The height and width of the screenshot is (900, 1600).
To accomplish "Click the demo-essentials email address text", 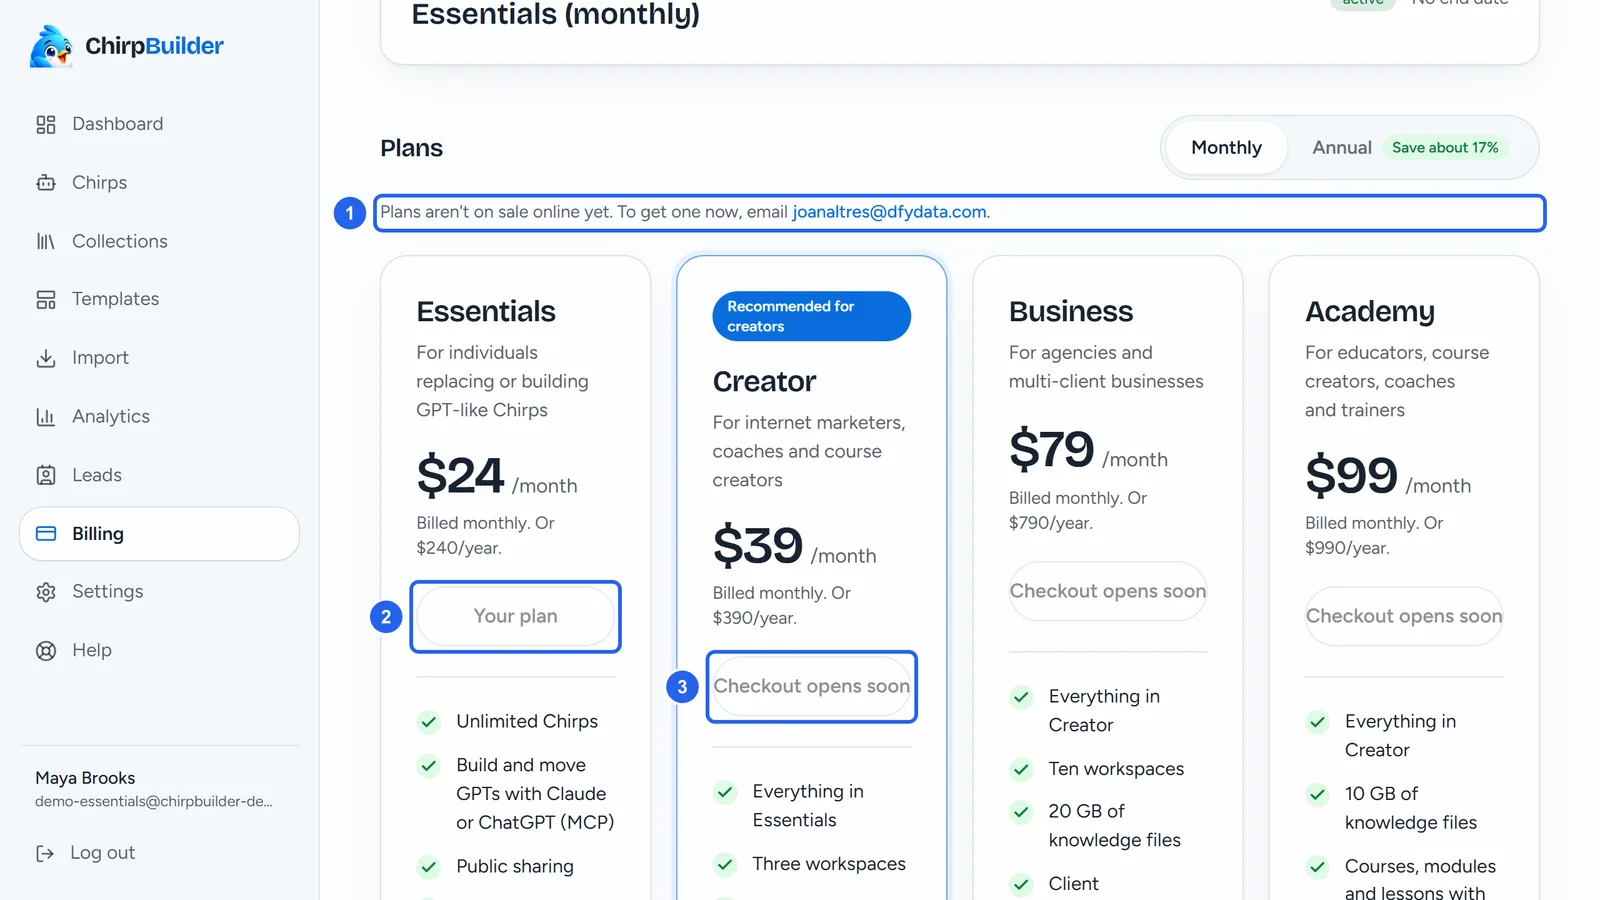I will point(154,802).
